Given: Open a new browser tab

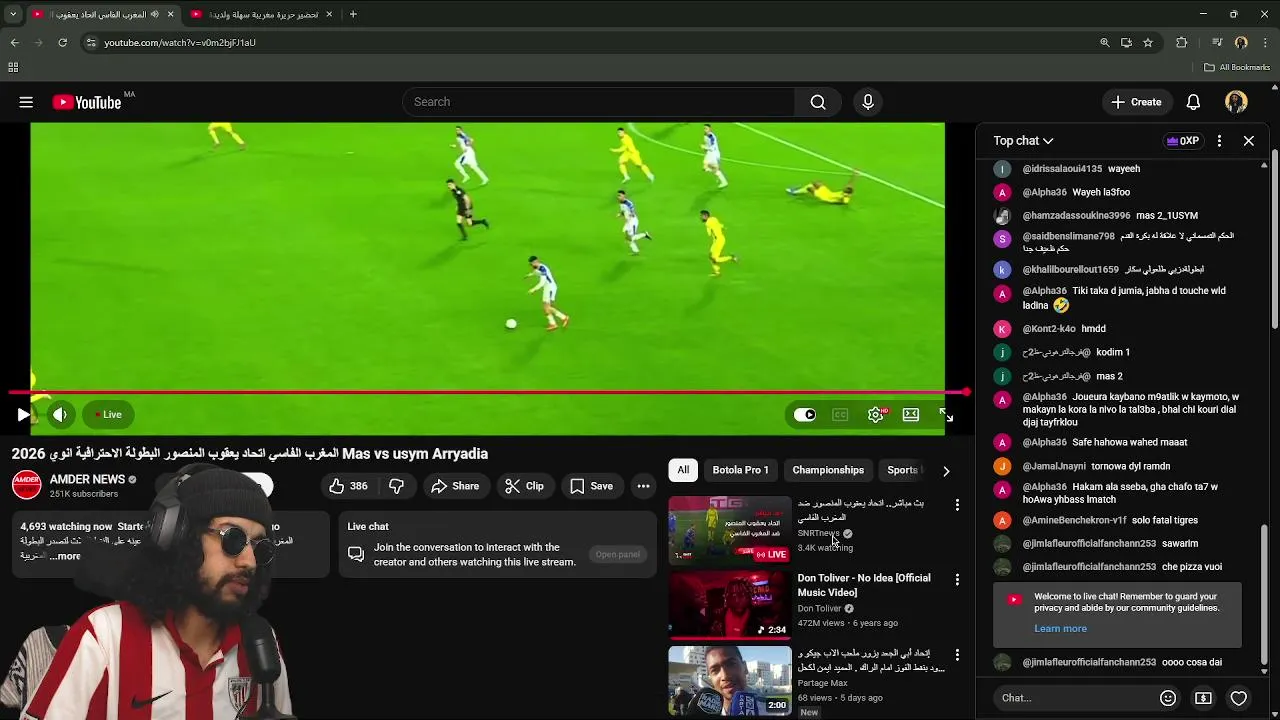Looking at the screenshot, I should point(353,14).
